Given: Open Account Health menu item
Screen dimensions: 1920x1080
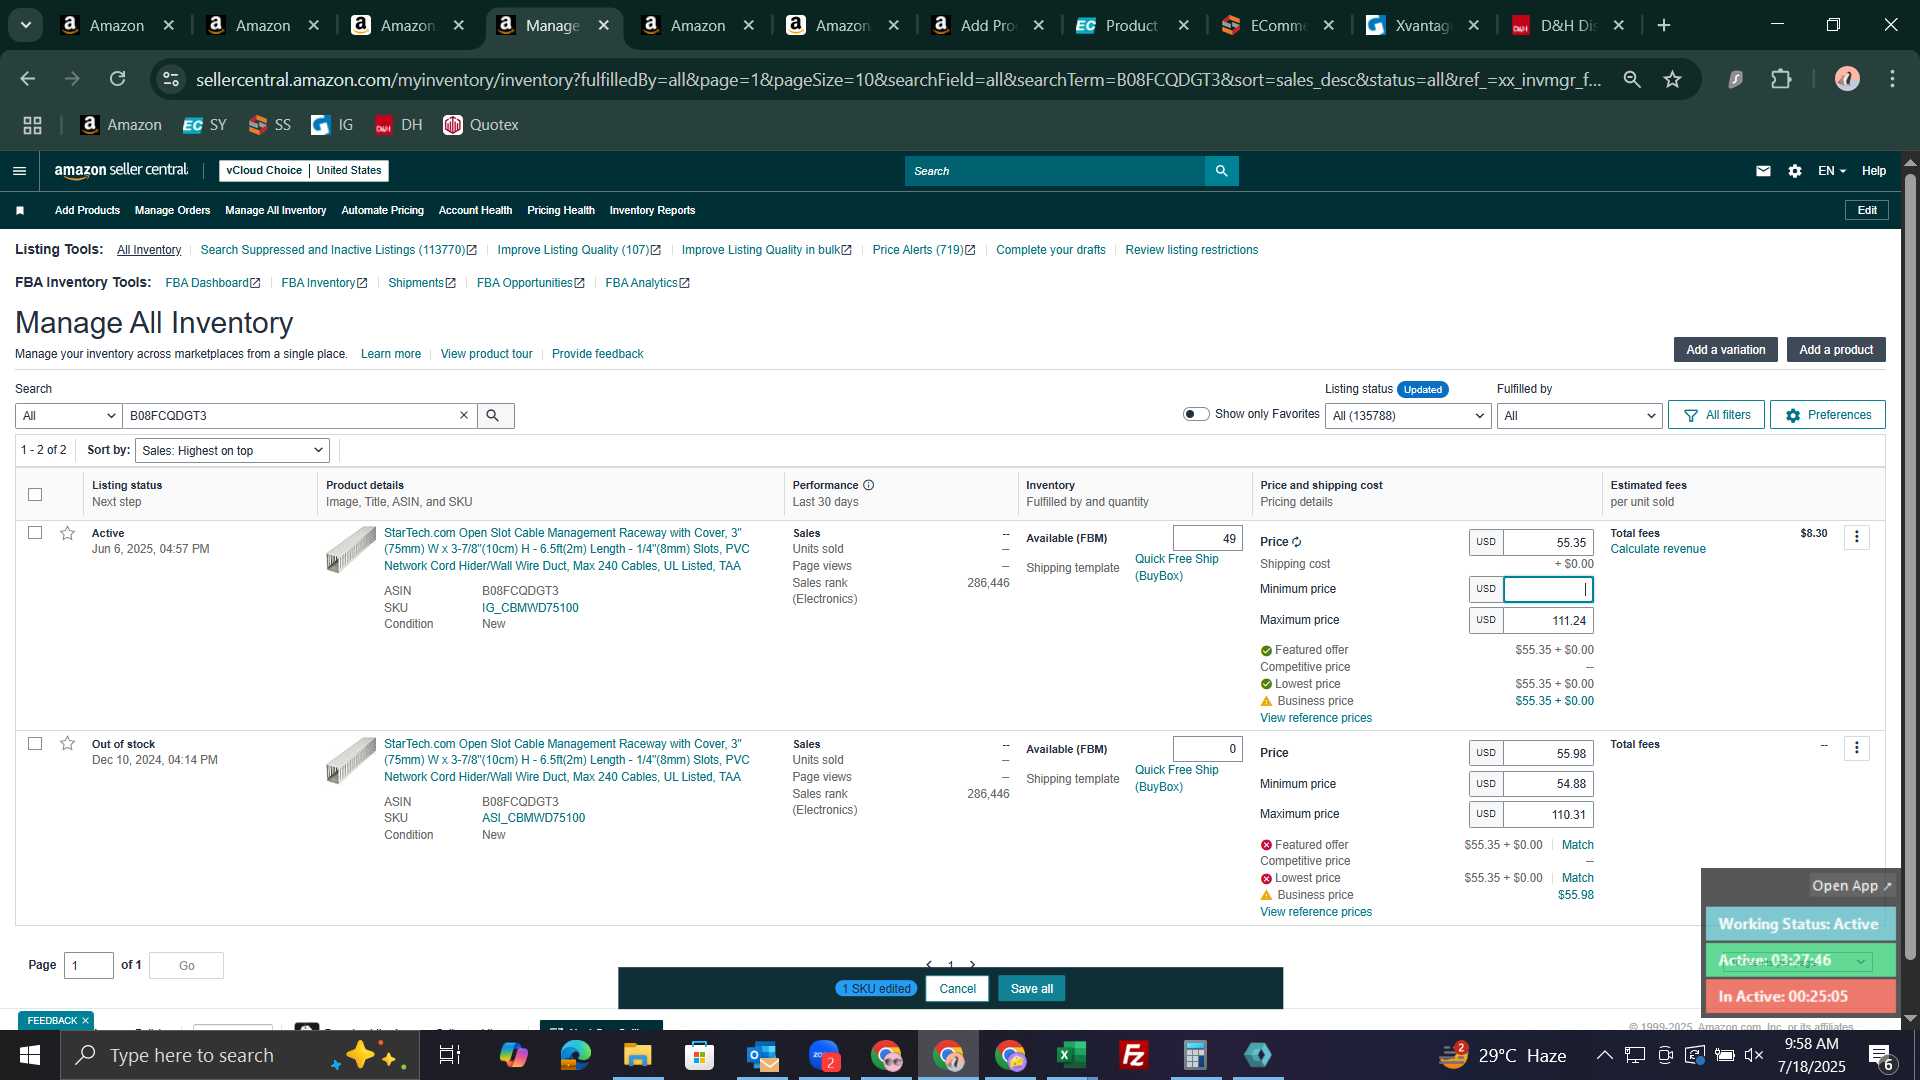Looking at the screenshot, I should (475, 210).
